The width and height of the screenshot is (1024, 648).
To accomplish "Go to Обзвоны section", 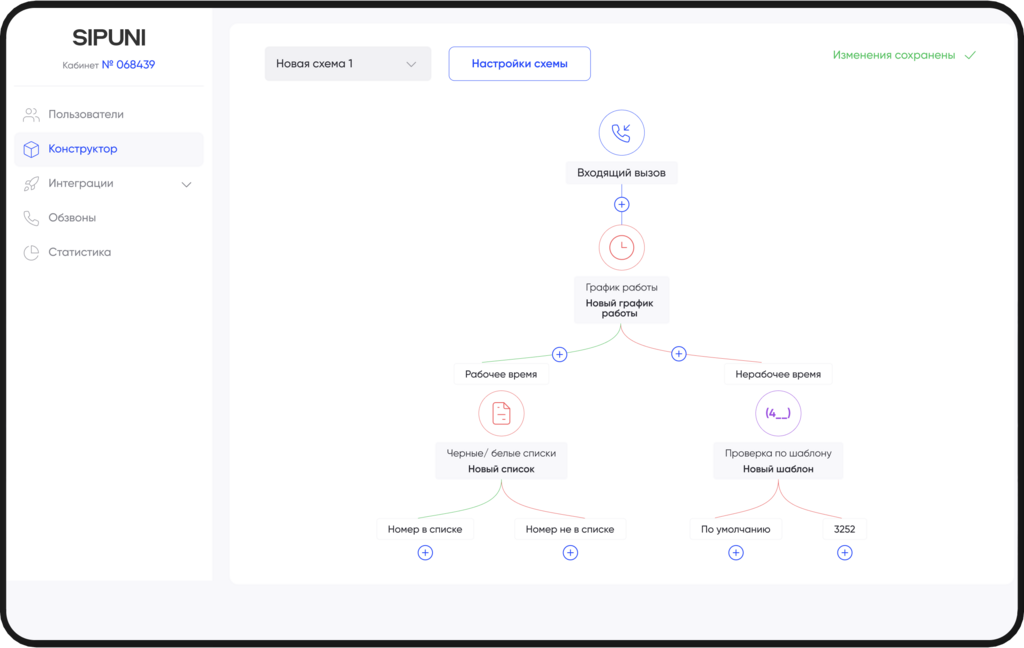I will coord(72,218).
